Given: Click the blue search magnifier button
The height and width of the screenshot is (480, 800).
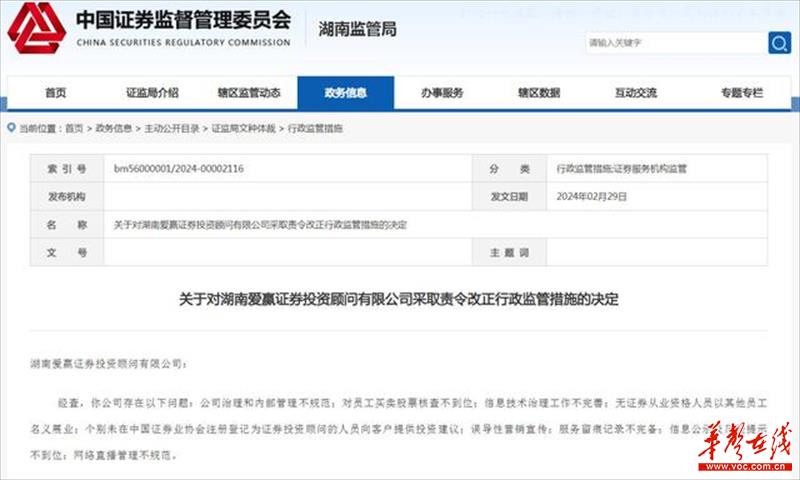Looking at the screenshot, I should click(x=779, y=43).
